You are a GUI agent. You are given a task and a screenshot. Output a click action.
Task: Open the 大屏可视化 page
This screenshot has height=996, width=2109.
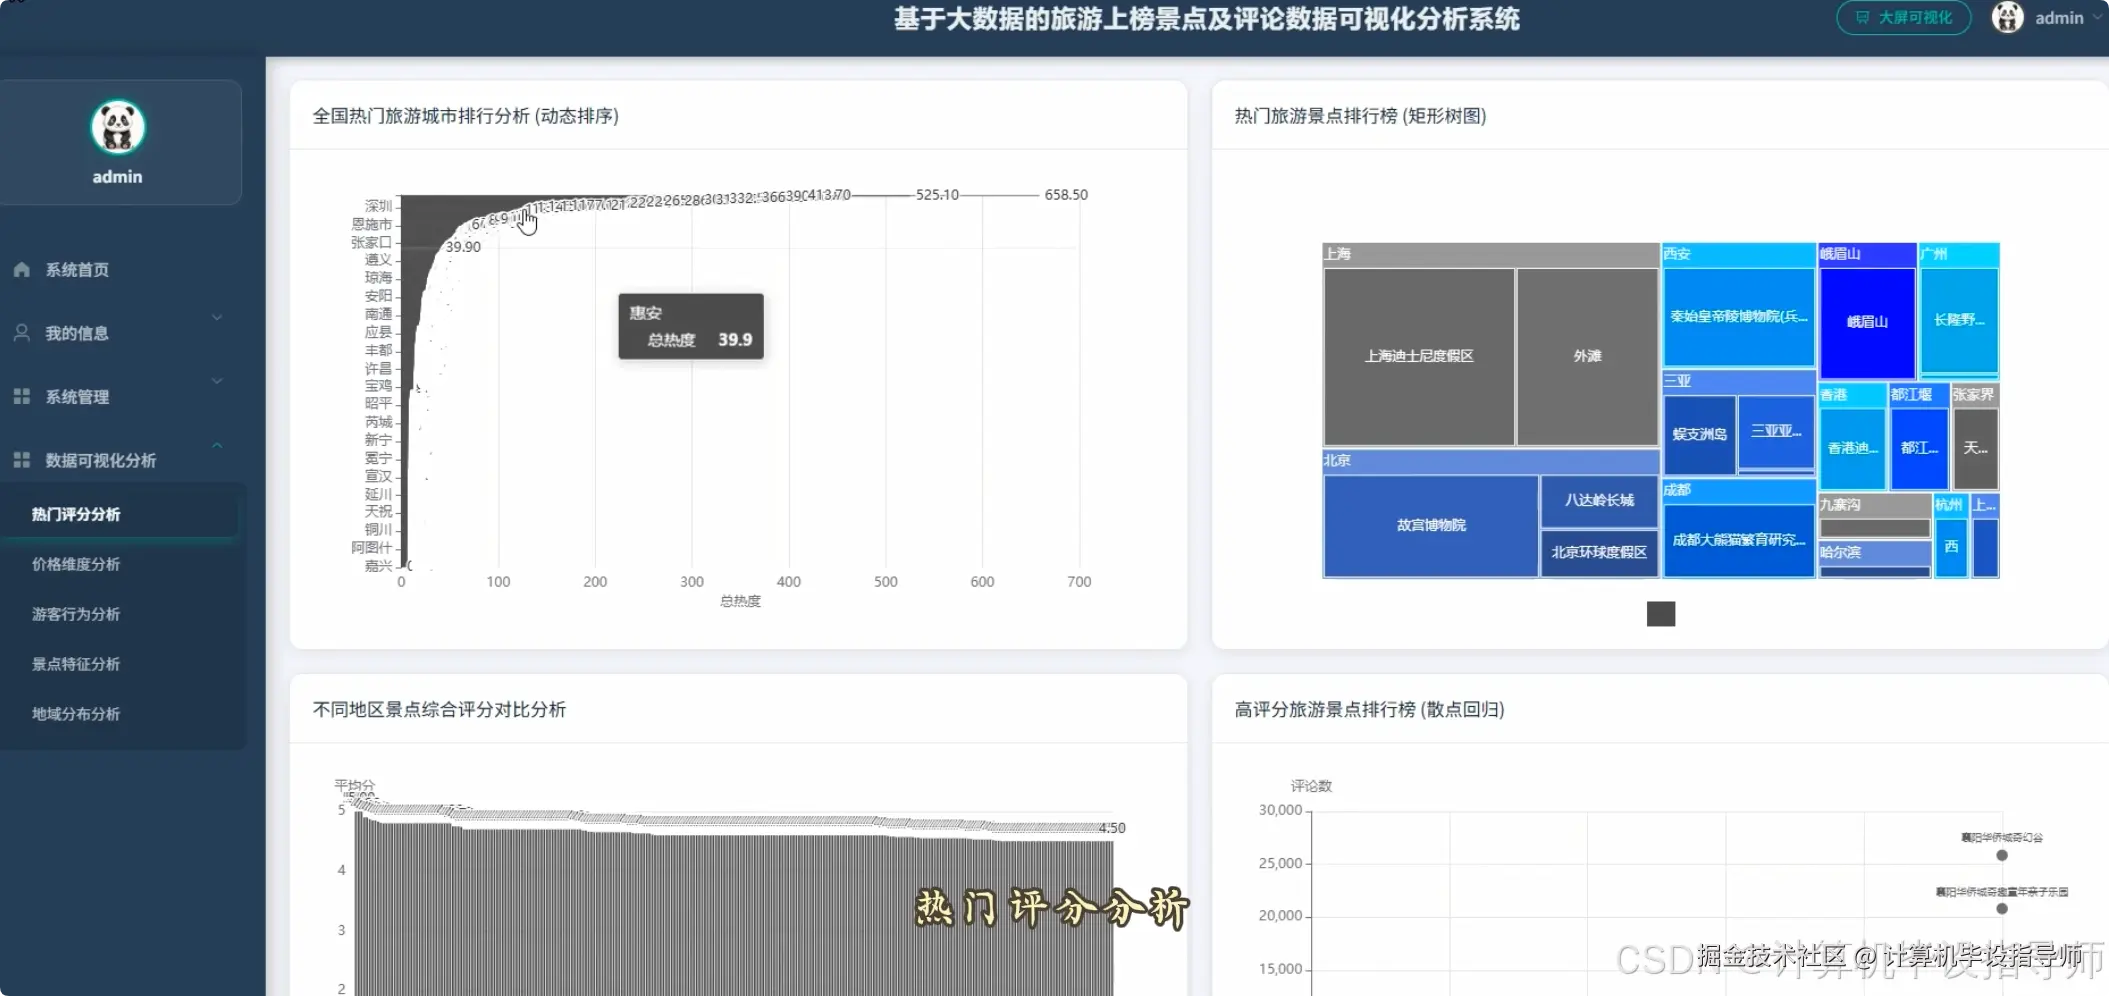[x=1903, y=17]
